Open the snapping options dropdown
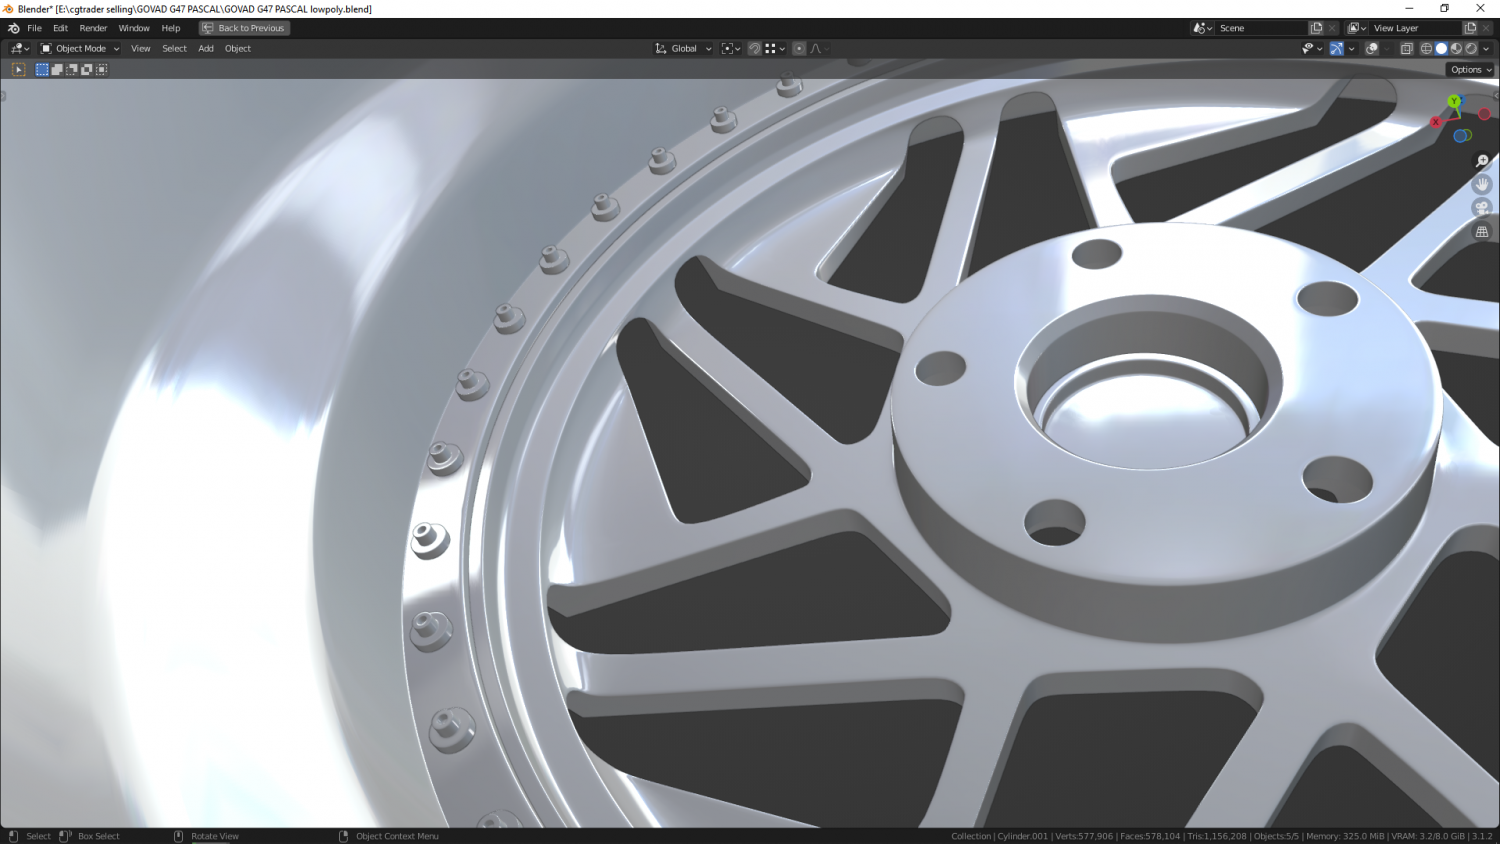The width and height of the screenshot is (1500, 844). point(775,48)
